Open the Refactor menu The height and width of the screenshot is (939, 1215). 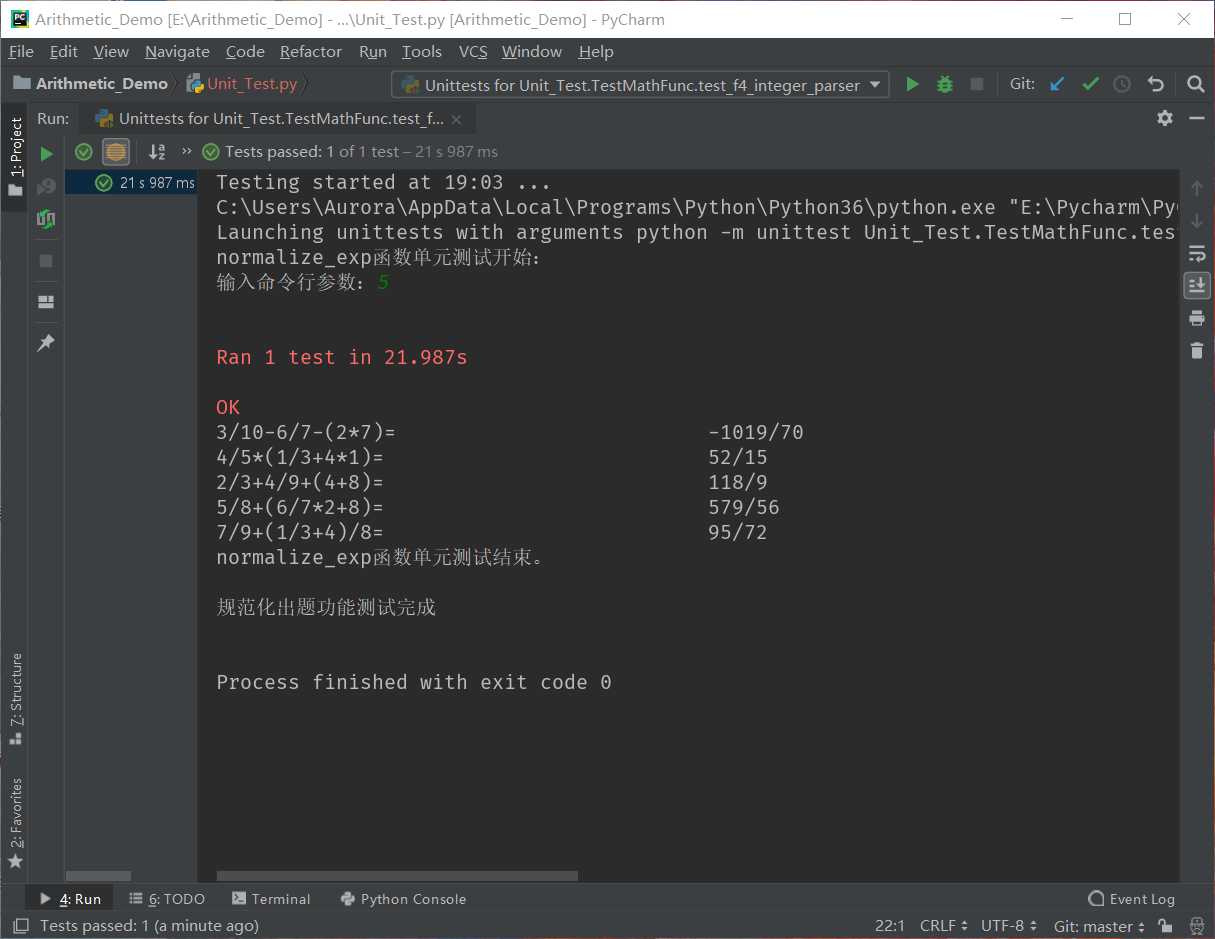tap(311, 52)
